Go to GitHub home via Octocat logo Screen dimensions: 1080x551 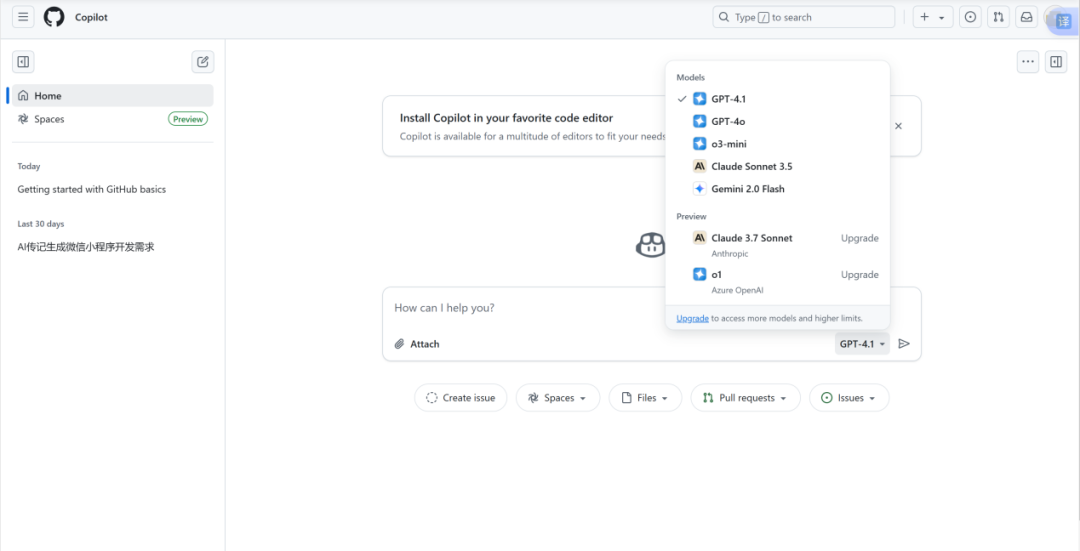54,17
